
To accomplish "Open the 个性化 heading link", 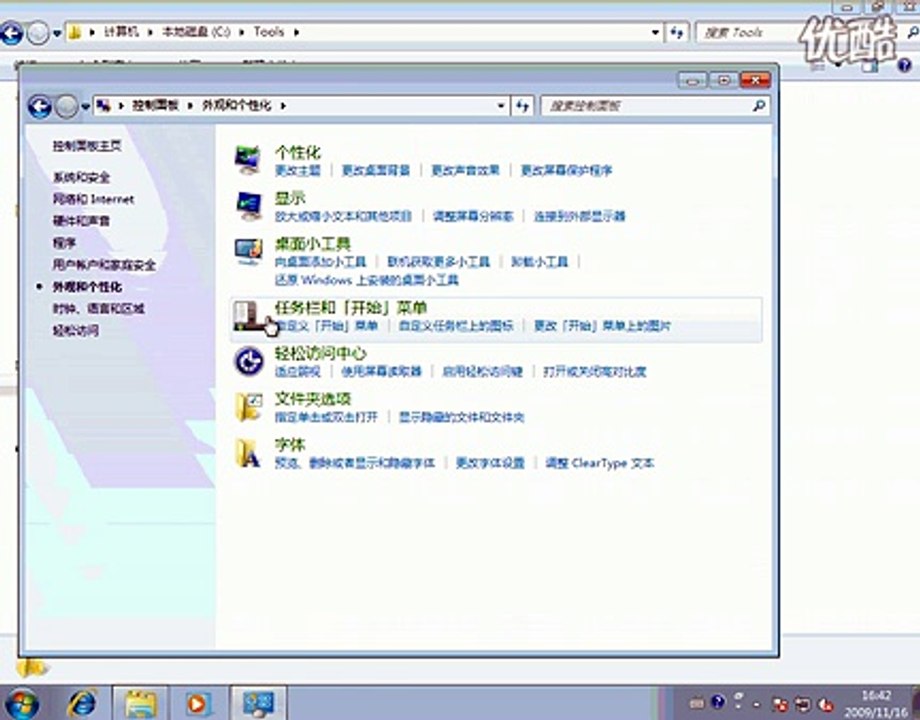I will coord(297,153).
